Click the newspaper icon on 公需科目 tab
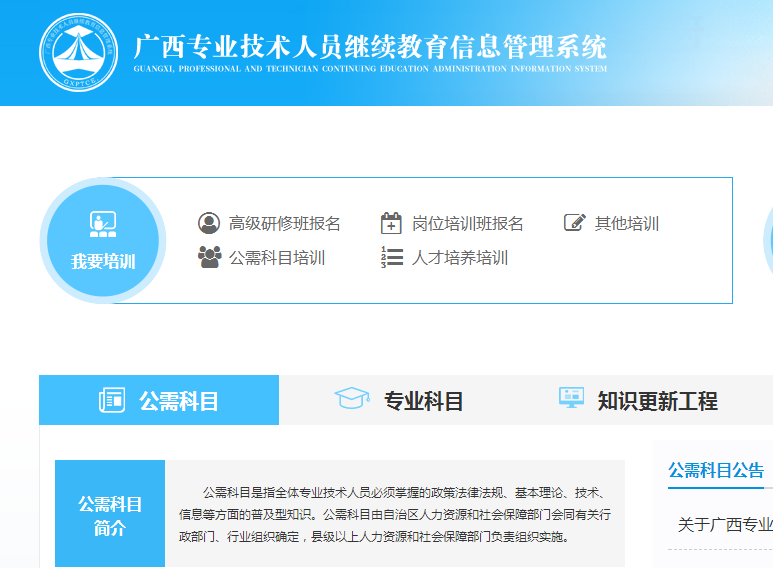Image resolution: width=773 pixels, height=568 pixels. point(112,400)
